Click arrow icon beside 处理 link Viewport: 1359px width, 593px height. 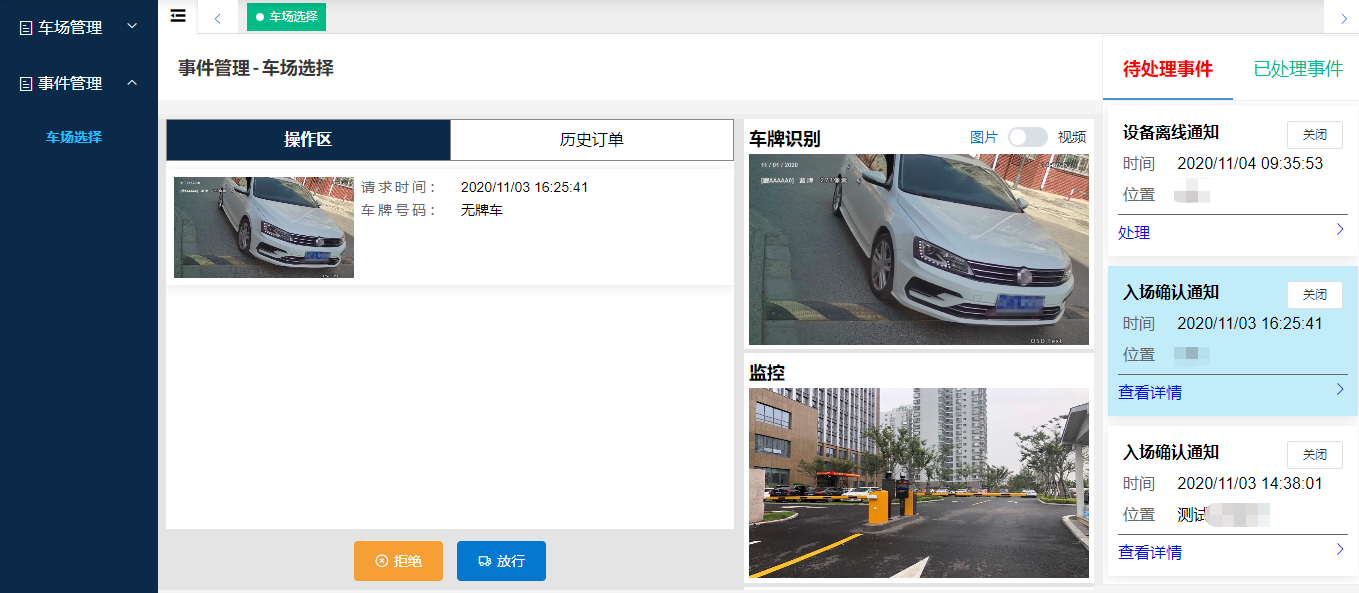tap(1340, 230)
